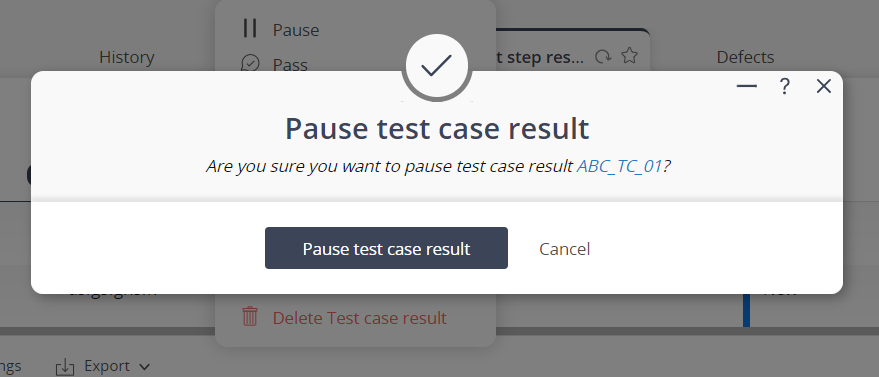Minimize the Pause test case result dialog
Image resolution: width=879 pixels, height=377 pixels.
pos(746,86)
